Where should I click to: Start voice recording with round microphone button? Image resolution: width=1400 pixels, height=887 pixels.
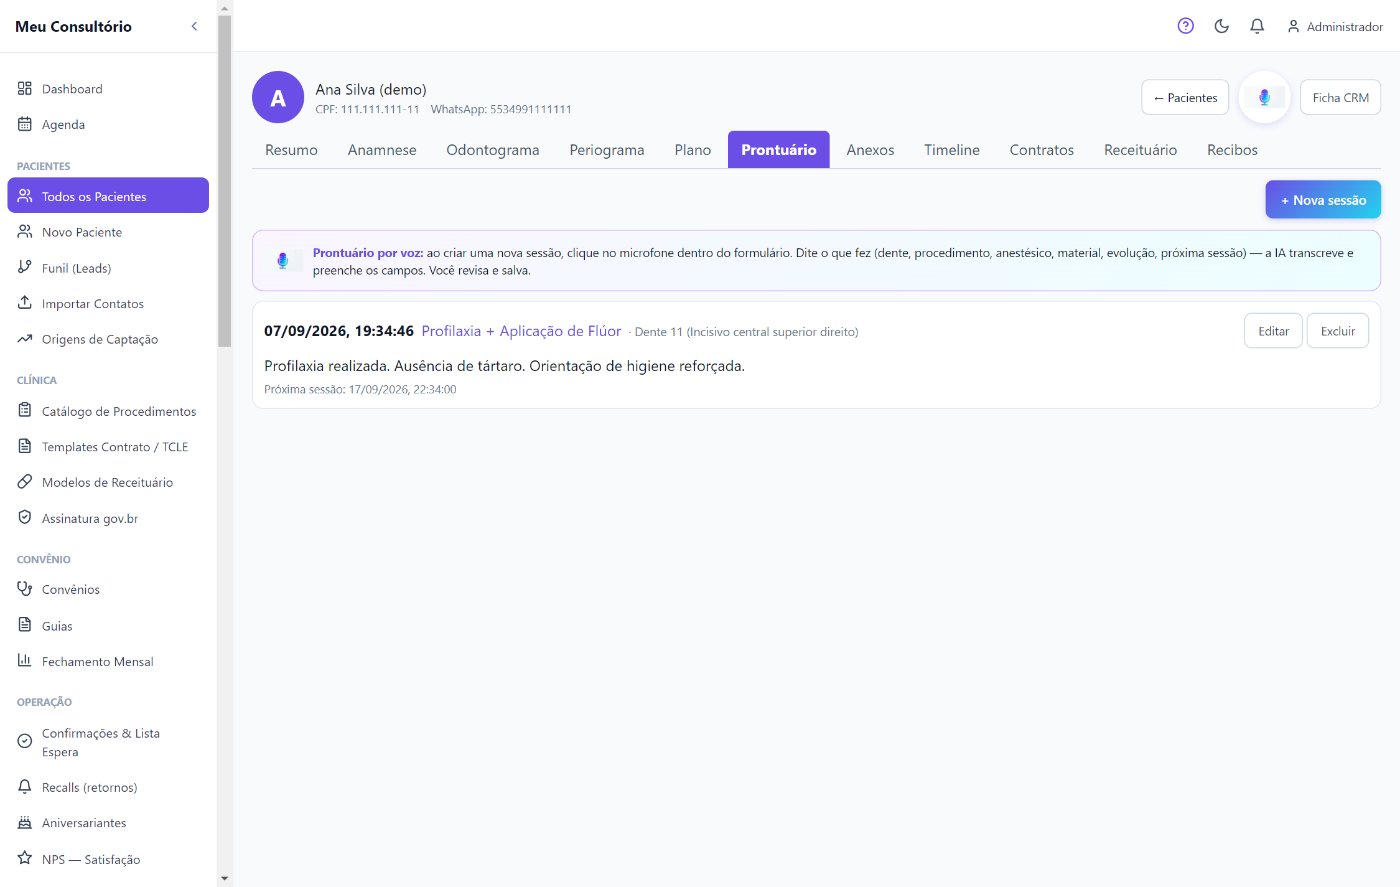[1265, 97]
